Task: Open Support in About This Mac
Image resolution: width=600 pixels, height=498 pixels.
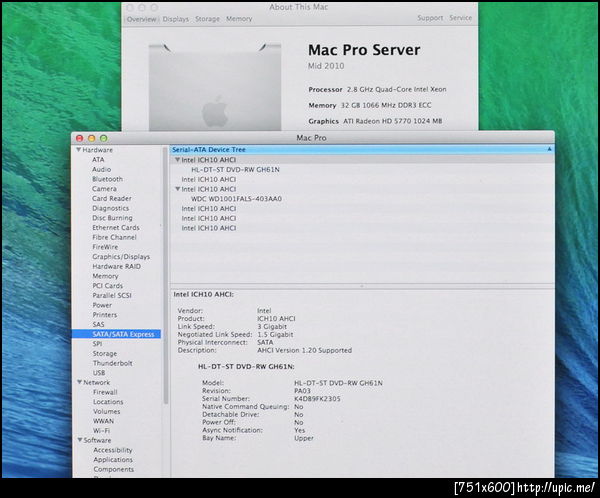Action: (x=430, y=18)
